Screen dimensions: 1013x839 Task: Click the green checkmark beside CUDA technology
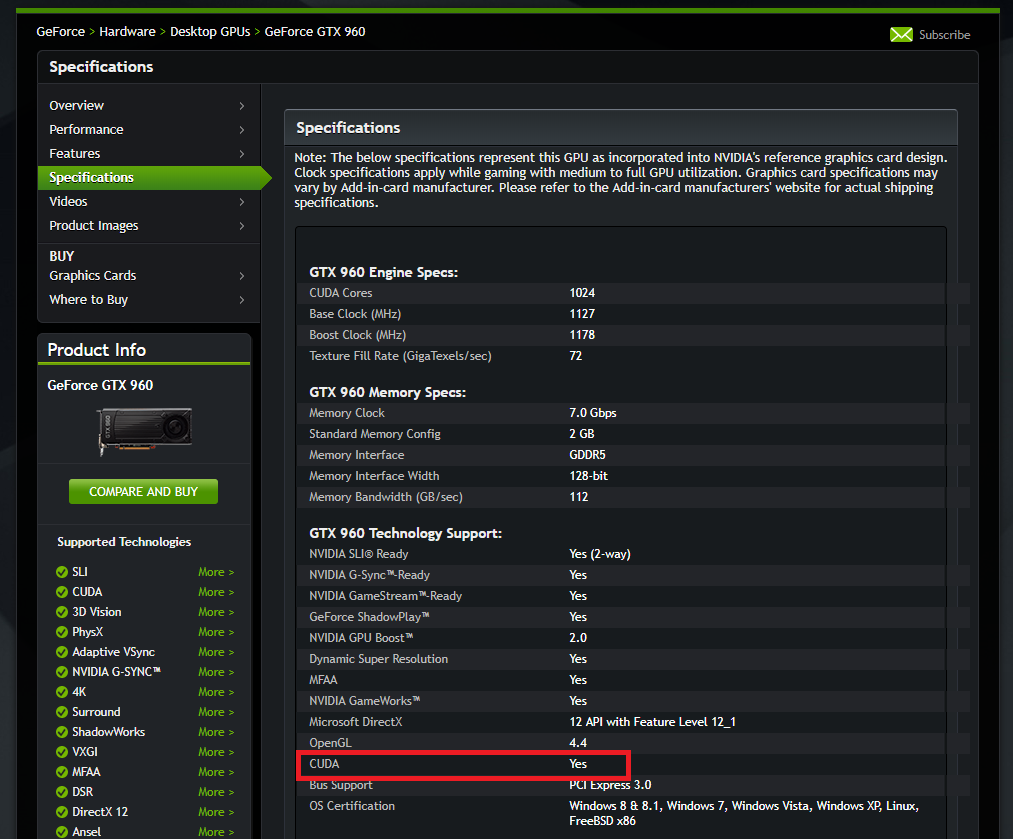62,592
